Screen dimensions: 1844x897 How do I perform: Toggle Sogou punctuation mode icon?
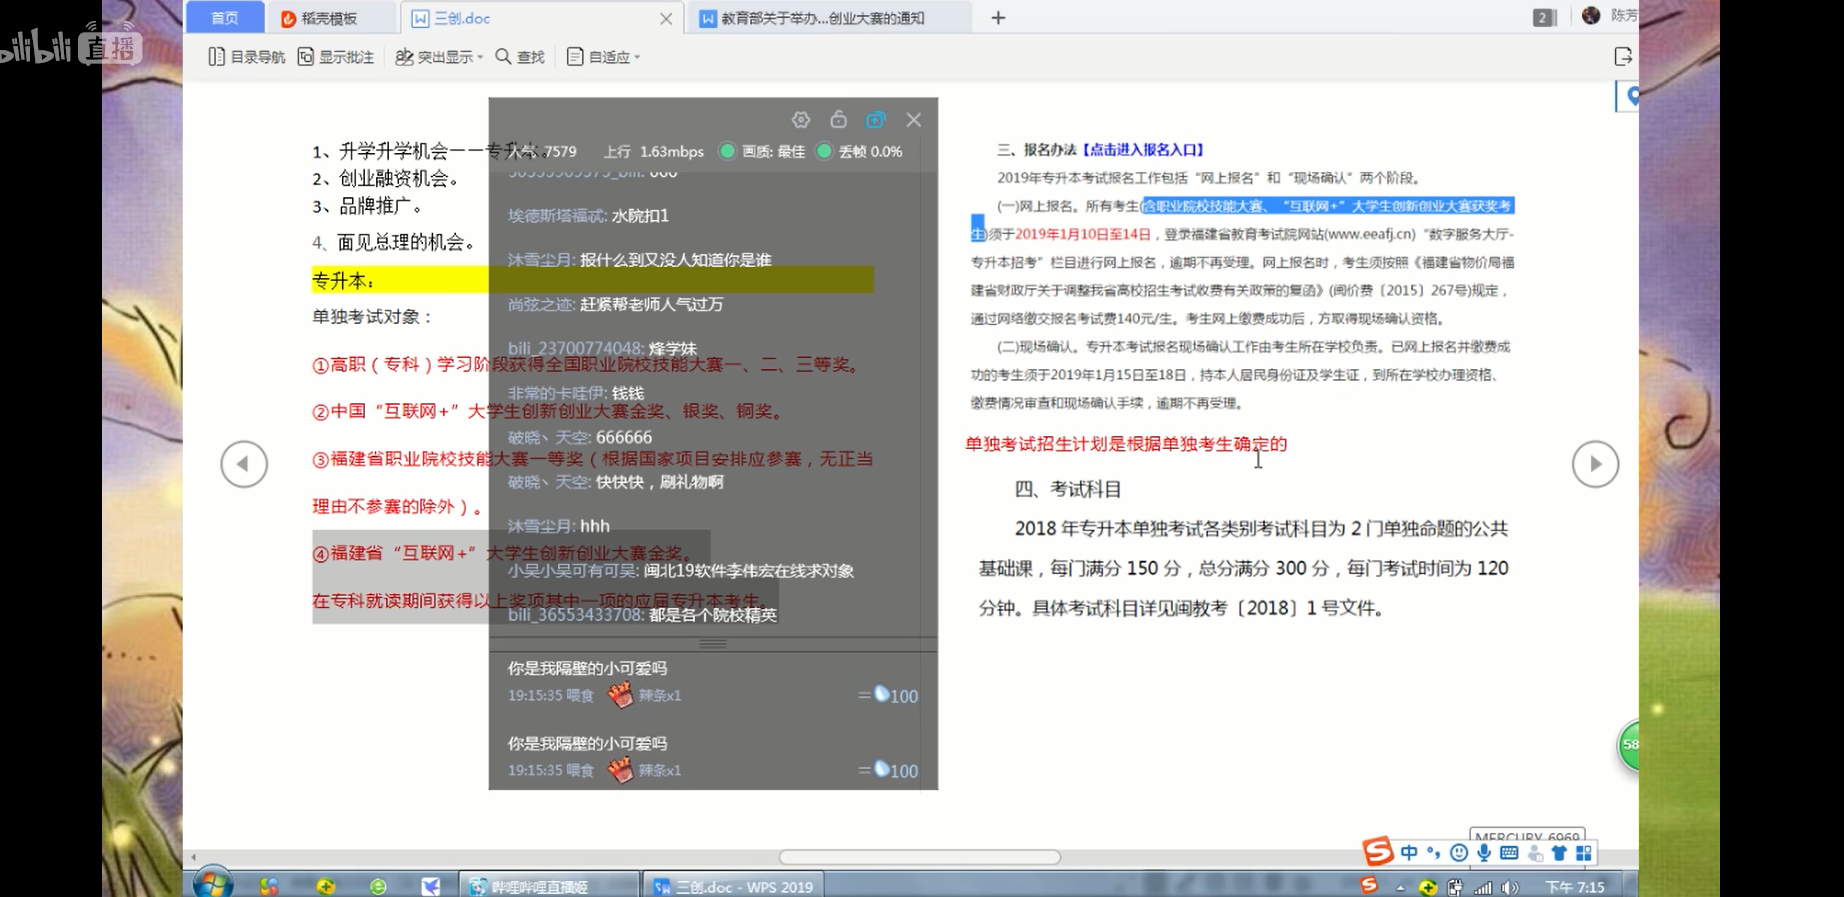tap(1433, 853)
